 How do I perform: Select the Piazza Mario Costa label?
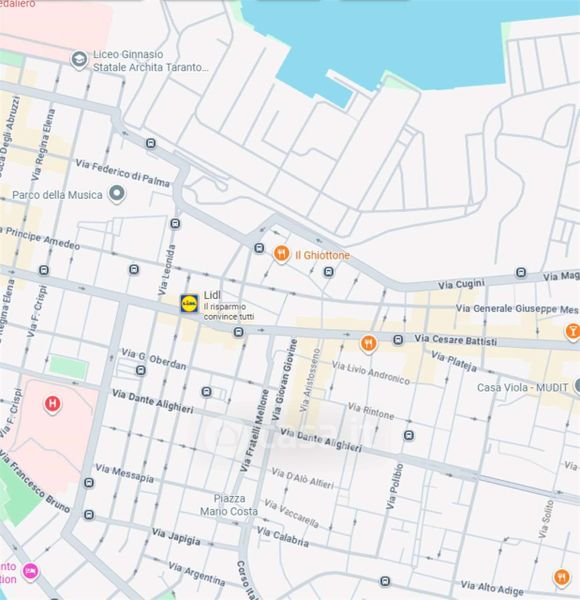click(x=229, y=505)
